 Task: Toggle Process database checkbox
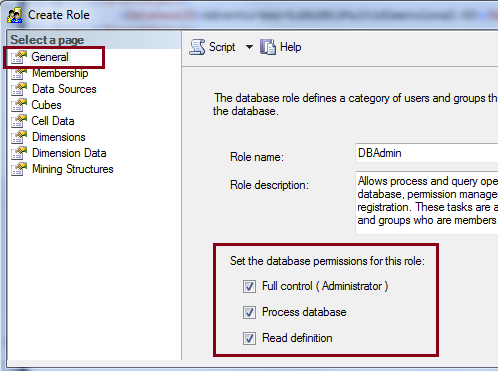(249, 312)
